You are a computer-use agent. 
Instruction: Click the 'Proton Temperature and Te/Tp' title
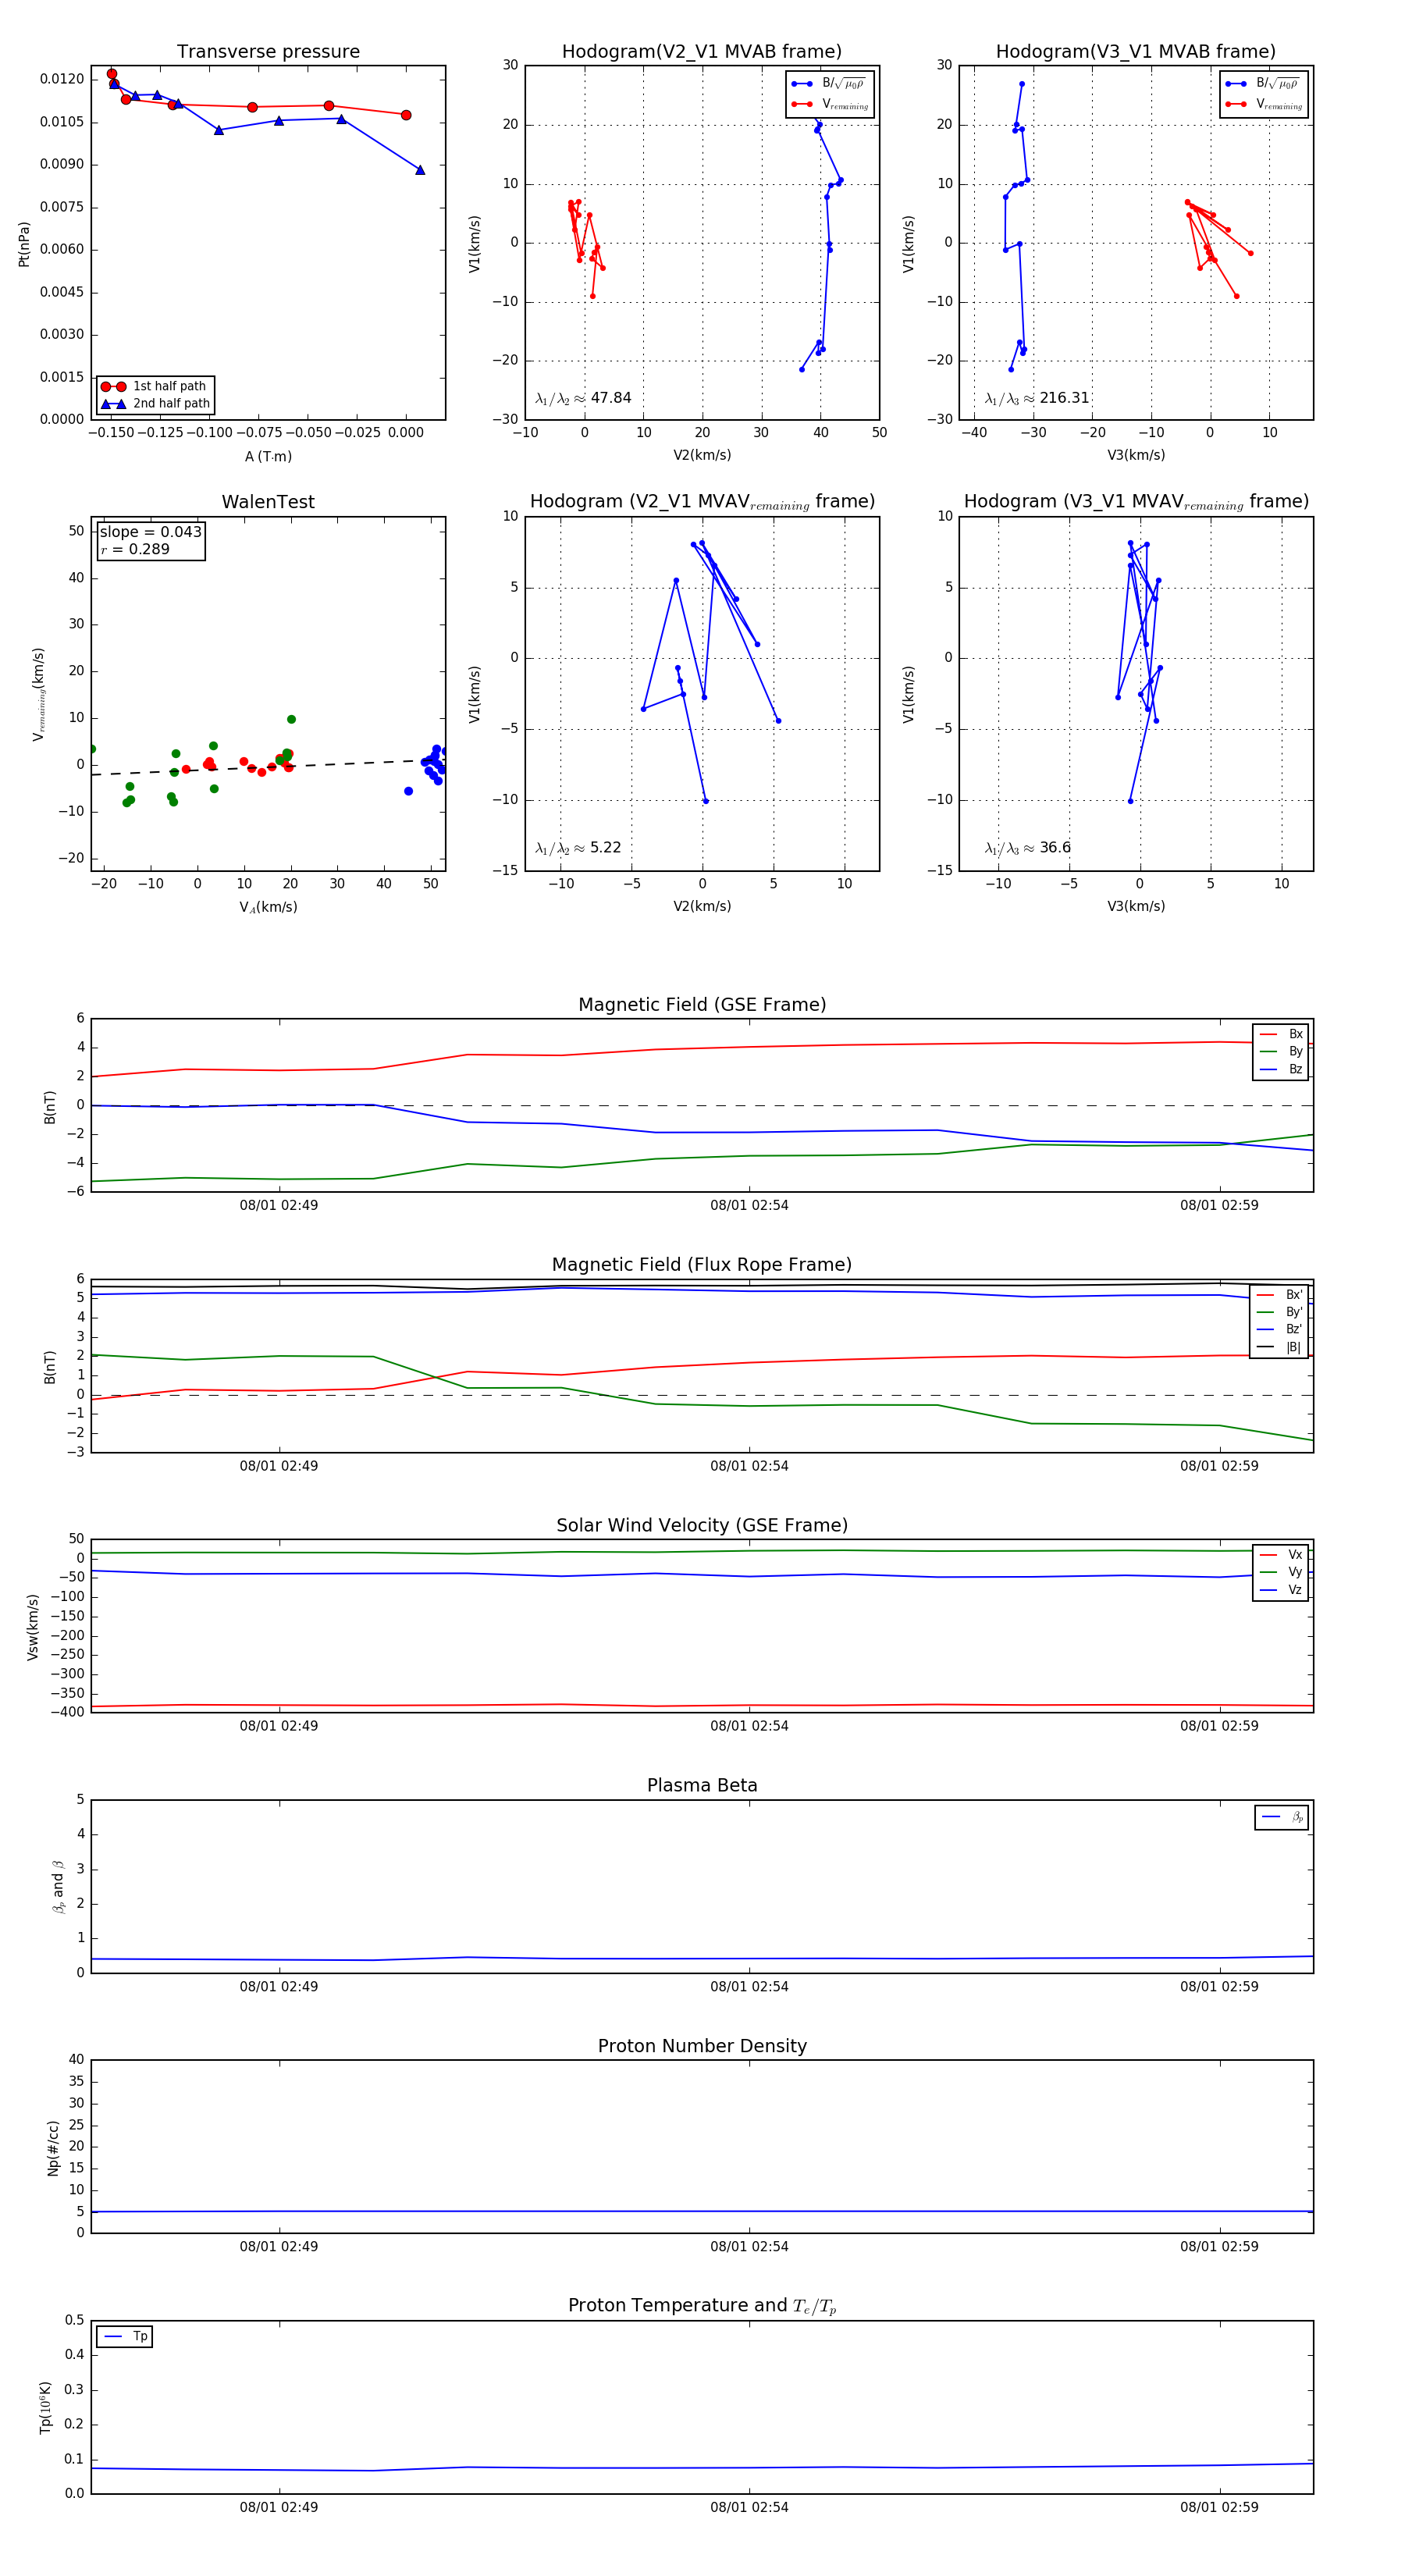click(702, 2306)
